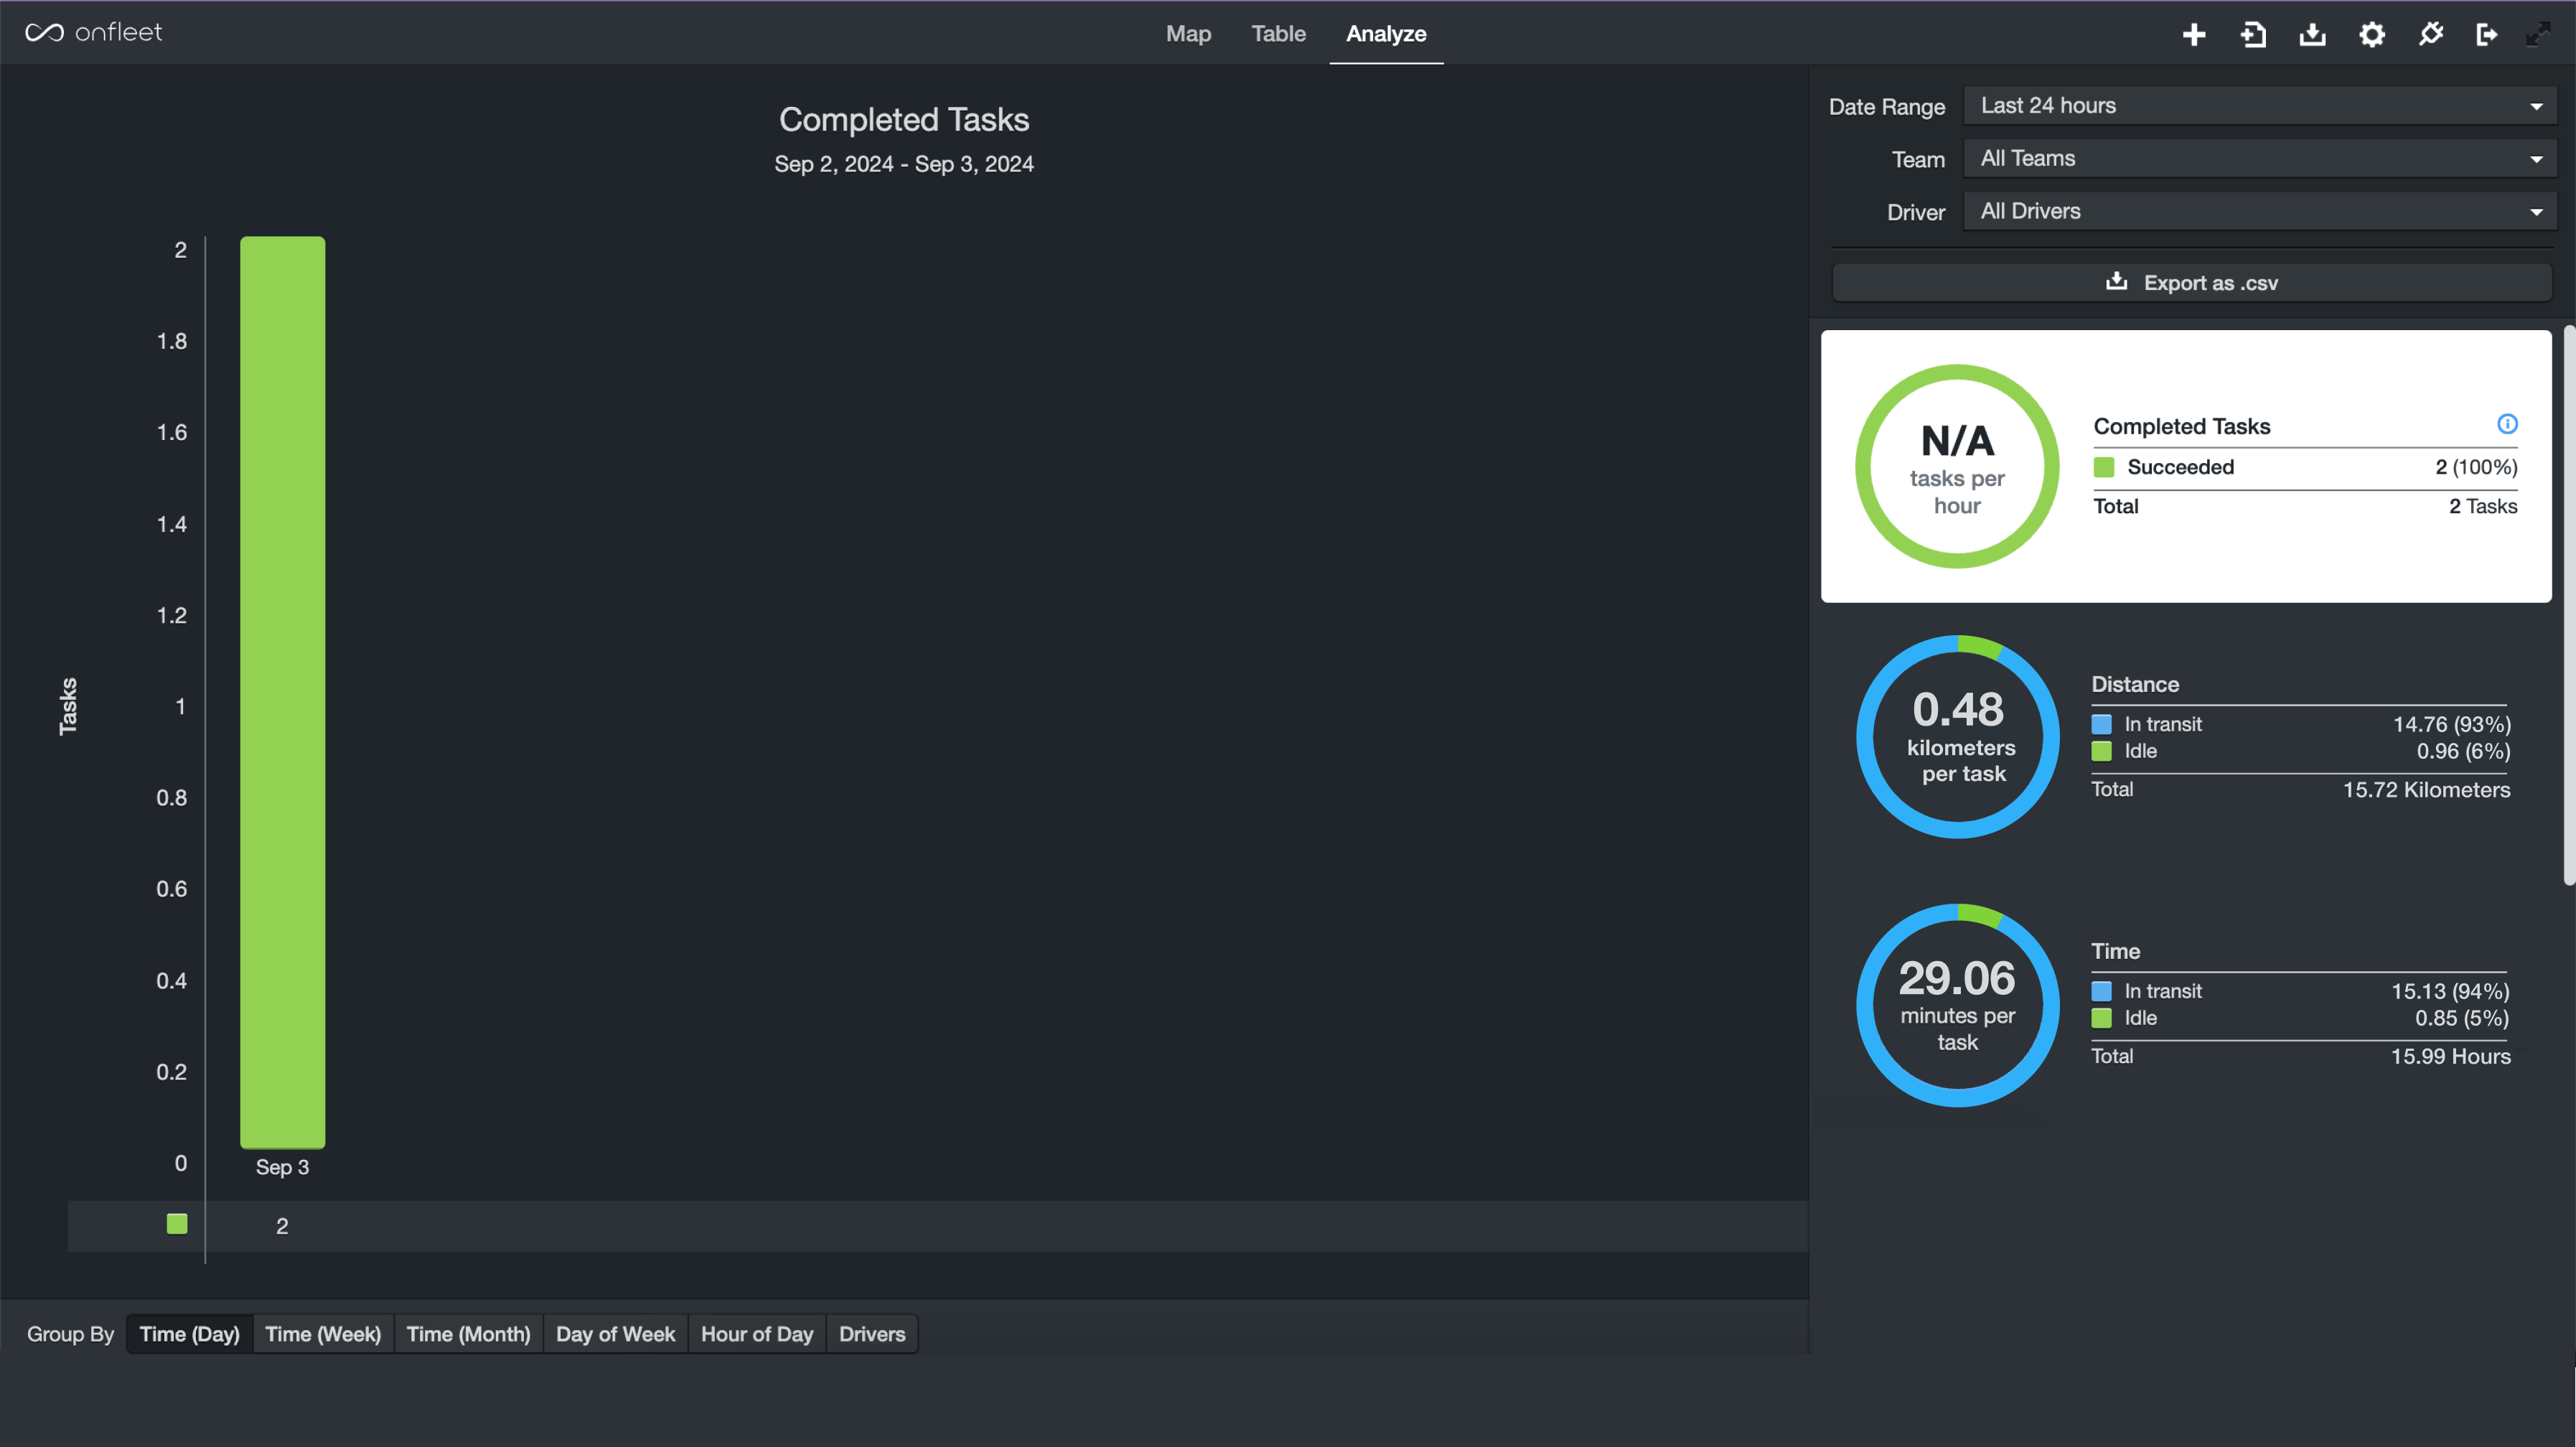
Task: Open the settings gear icon
Action: [2371, 33]
